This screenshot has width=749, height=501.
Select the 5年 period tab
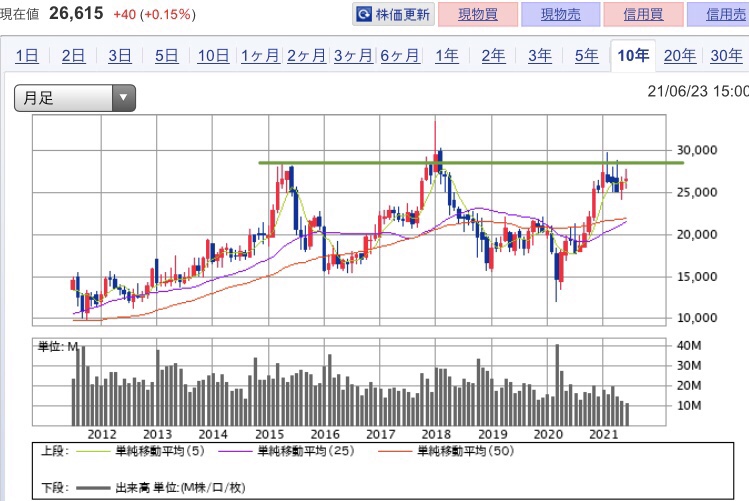586,56
